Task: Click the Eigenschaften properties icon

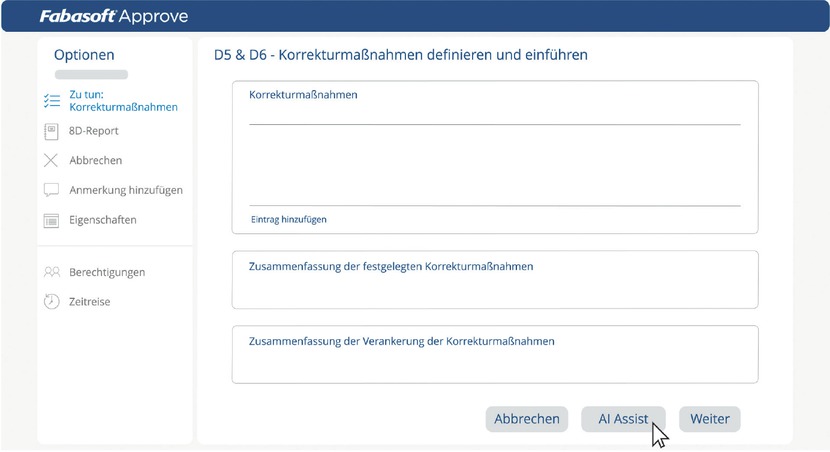Action: tap(51, 220)
